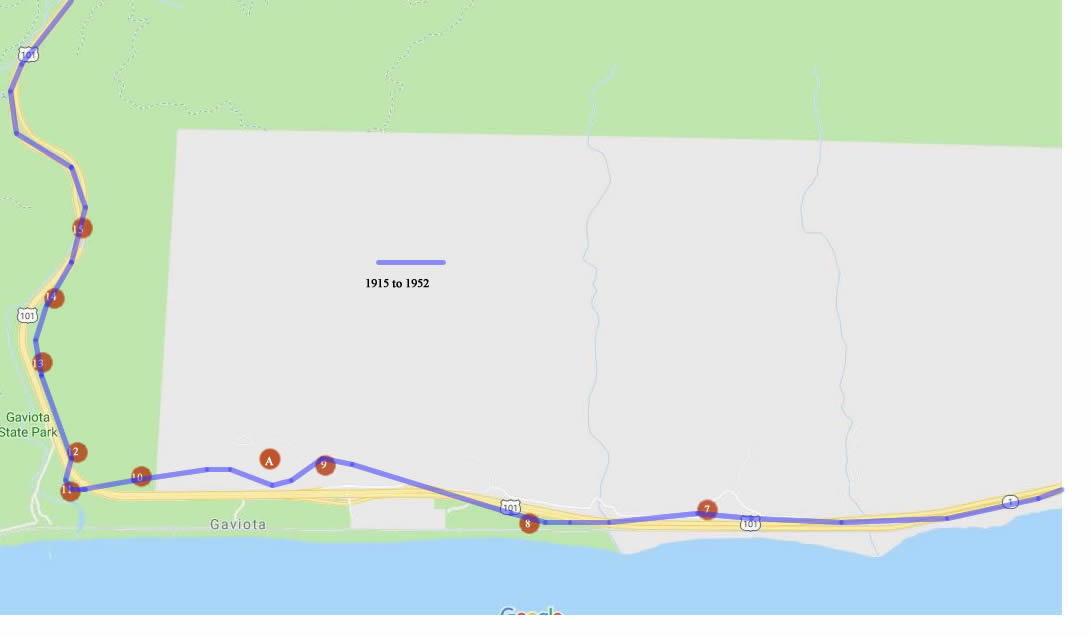Click the Google logo at map bottom
The height and width of the screenshot is (637, 1091).
tap(531, 611)
